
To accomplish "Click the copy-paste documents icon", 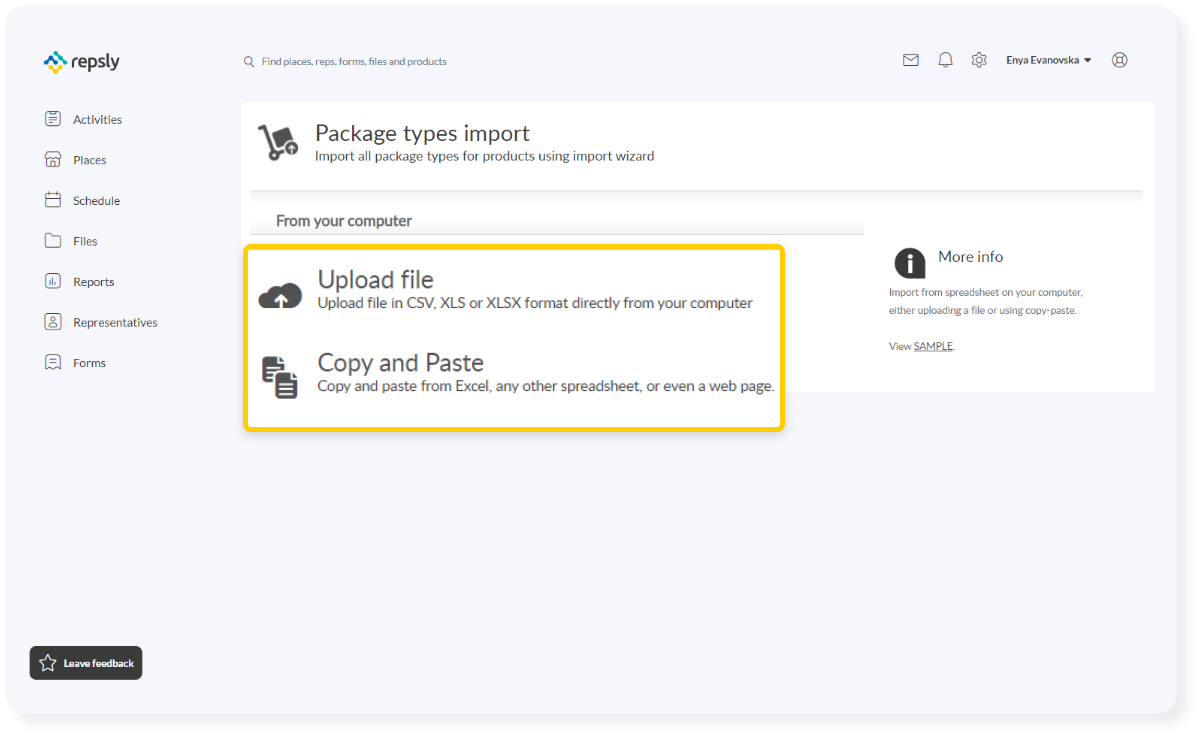I will 280,377.
